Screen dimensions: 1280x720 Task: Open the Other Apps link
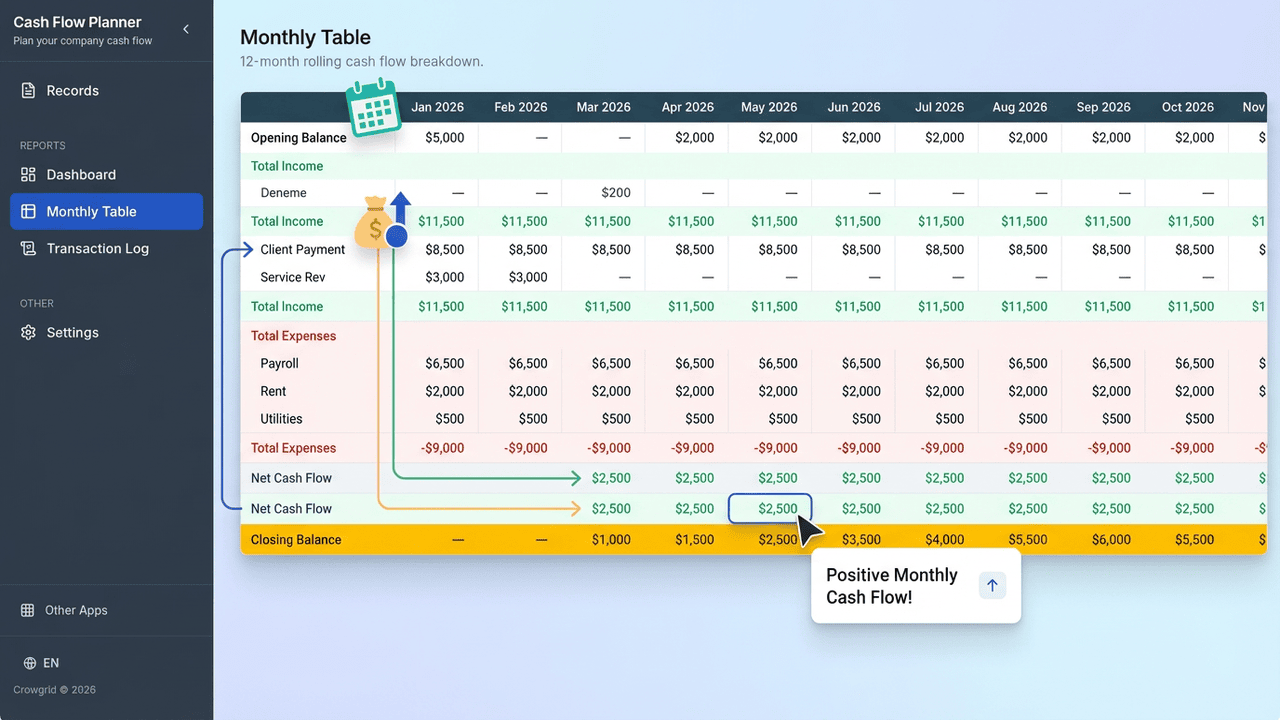tap(76, 610)
